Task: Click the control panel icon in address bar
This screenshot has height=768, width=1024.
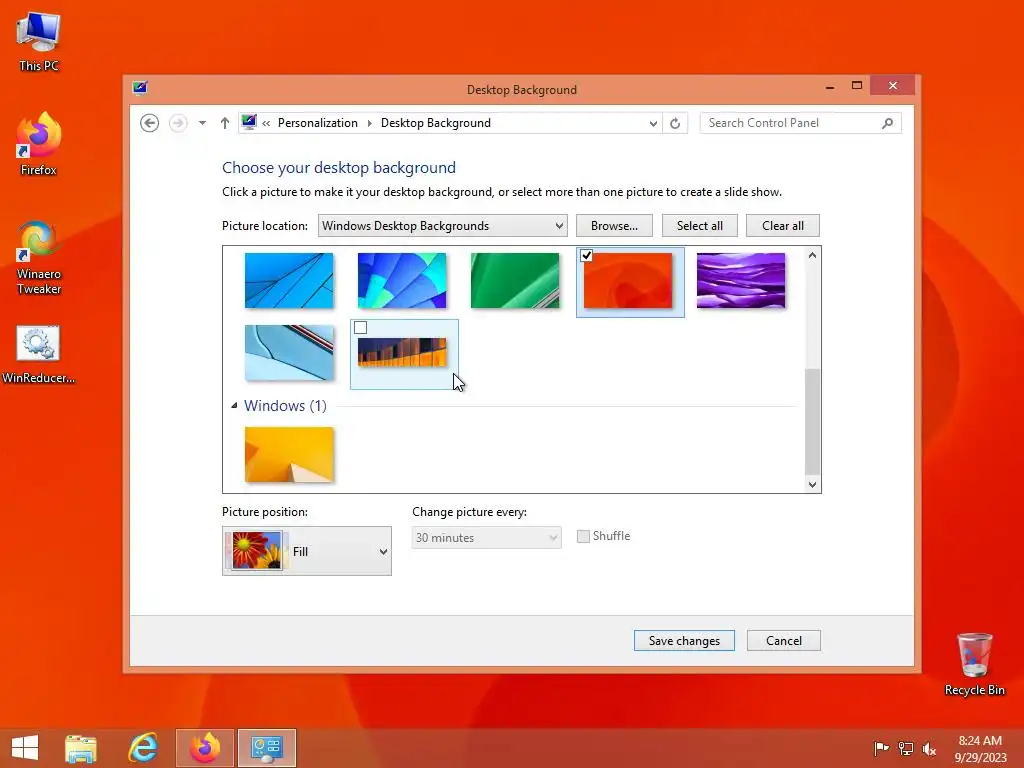Action: (x=249, y=122)
